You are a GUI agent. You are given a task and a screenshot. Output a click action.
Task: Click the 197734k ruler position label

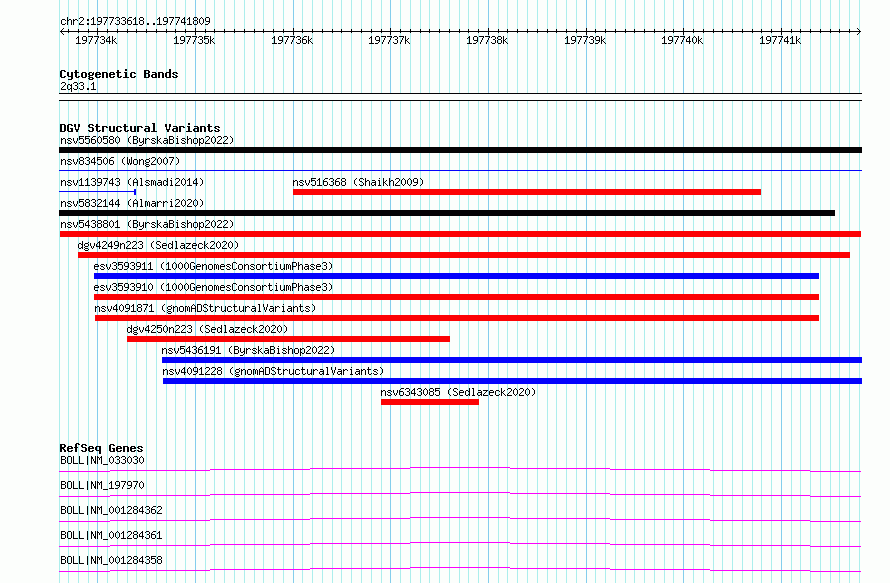click(x=96, y=40)
